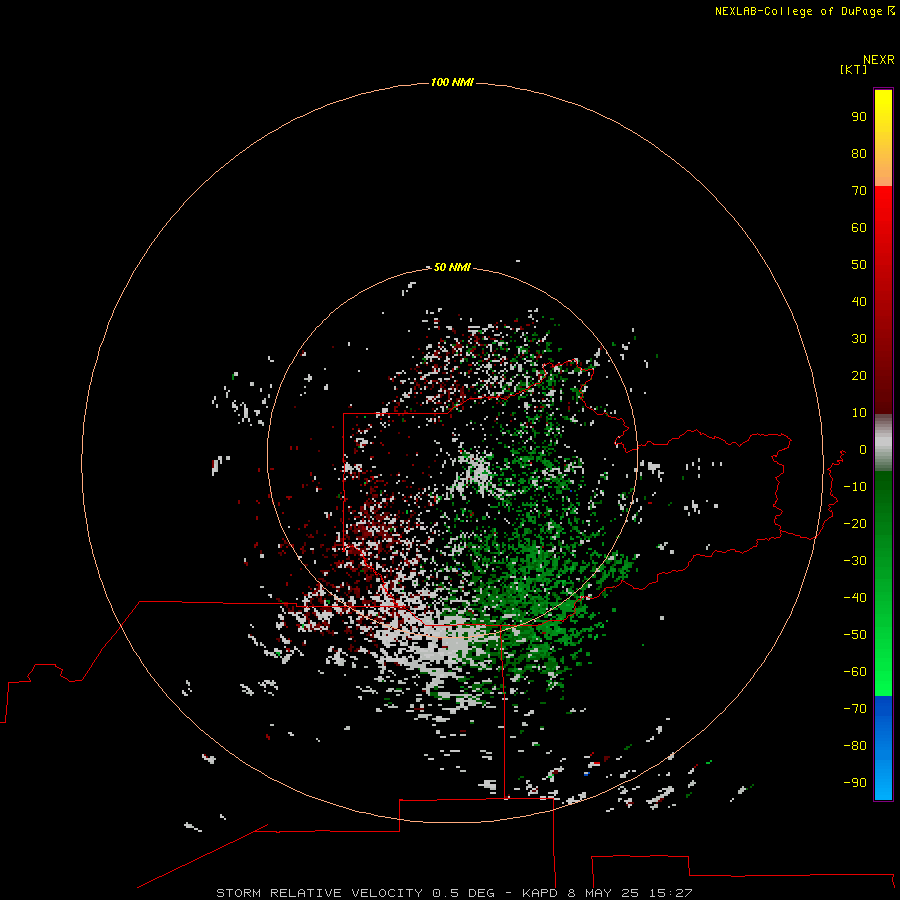Click the -80 value on the velocity scale
Screen dimensions: 900x900
point(855,746)
